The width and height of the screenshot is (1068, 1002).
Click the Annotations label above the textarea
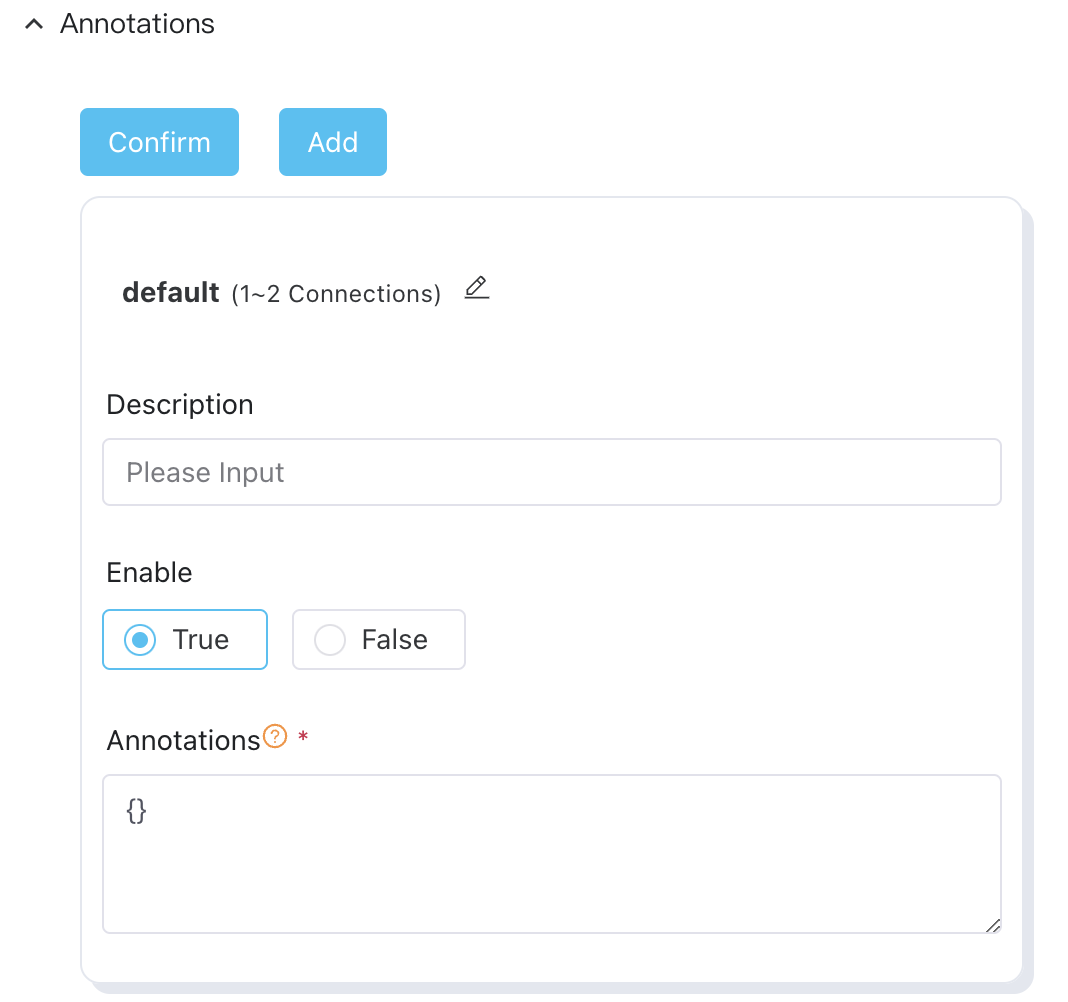pyautogui.click(x=183, y=741)
